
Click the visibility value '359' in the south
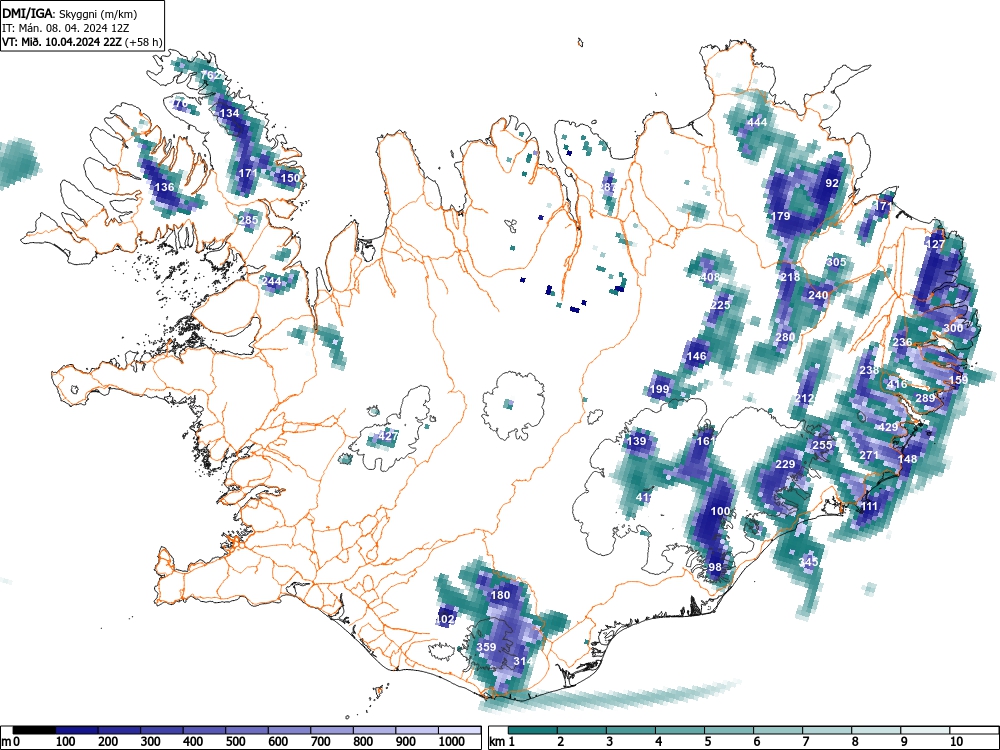(487, 647)
